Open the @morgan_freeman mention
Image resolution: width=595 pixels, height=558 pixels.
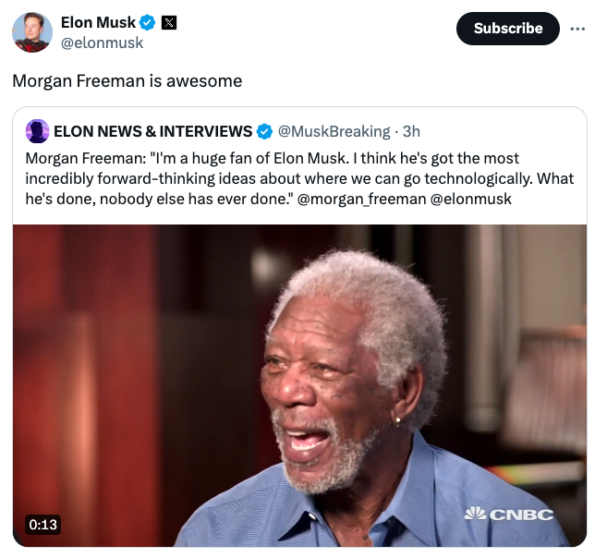click(x=362, y=199)
